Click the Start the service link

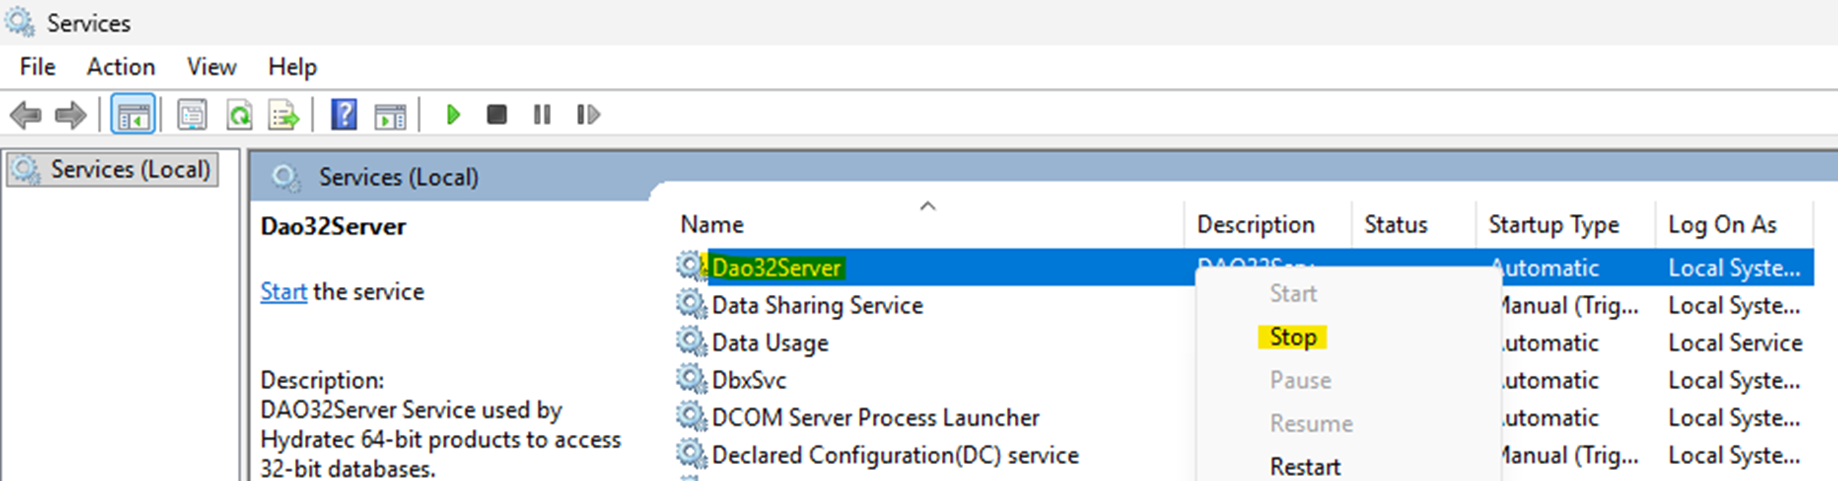pos(283,292)
